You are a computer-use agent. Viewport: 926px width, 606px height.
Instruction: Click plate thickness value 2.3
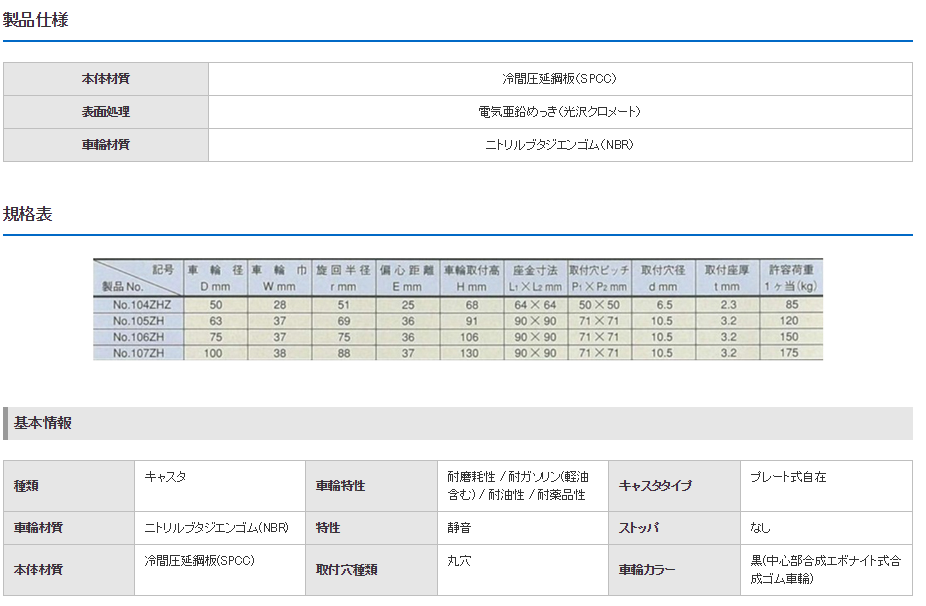[x=728, y=305]
